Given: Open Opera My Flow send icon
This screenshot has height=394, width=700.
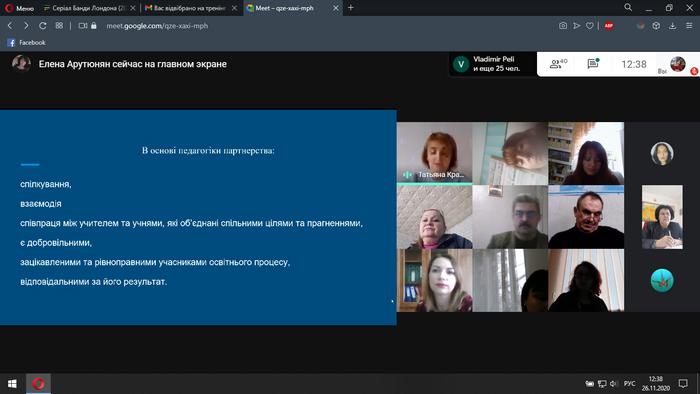Looking at the screenshot, I should pyautogui.click(x=577, y=26).
